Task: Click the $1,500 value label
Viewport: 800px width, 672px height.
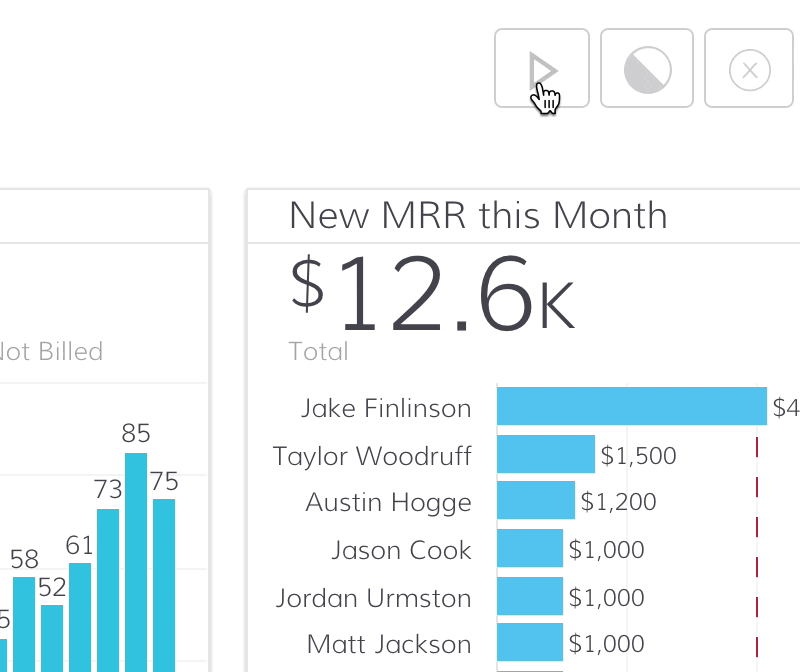Action: tap(638, 456)
